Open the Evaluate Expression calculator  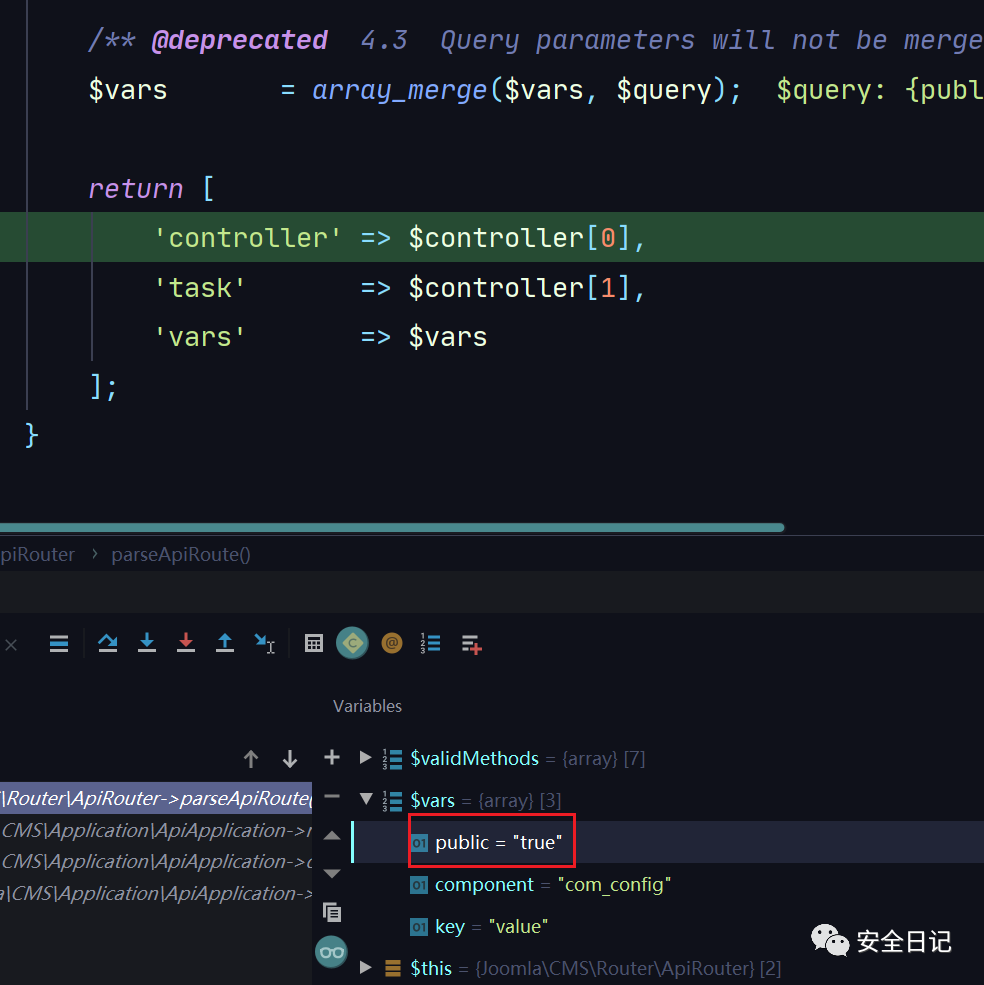(314, 644)
